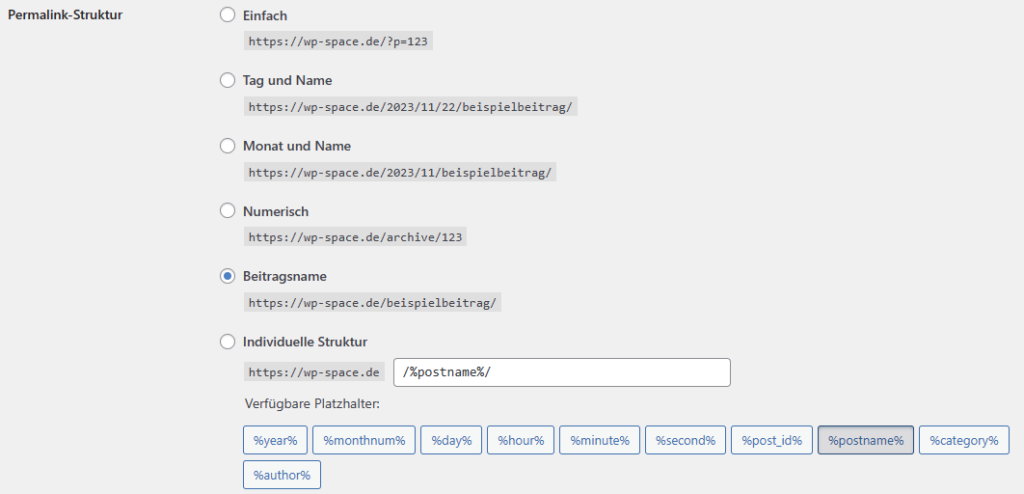Pick the Numerisch radio button

click(x=227, y=211)
